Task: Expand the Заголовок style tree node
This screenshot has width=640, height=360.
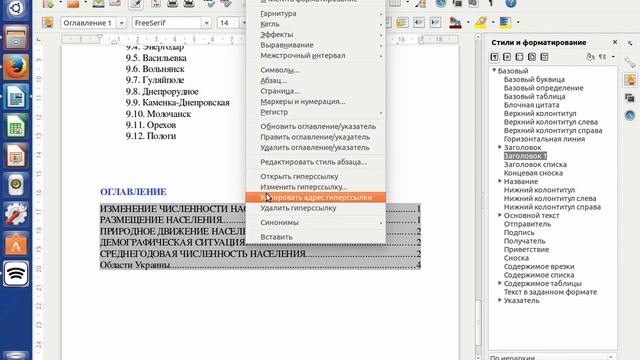Action: tap(500, 147)
